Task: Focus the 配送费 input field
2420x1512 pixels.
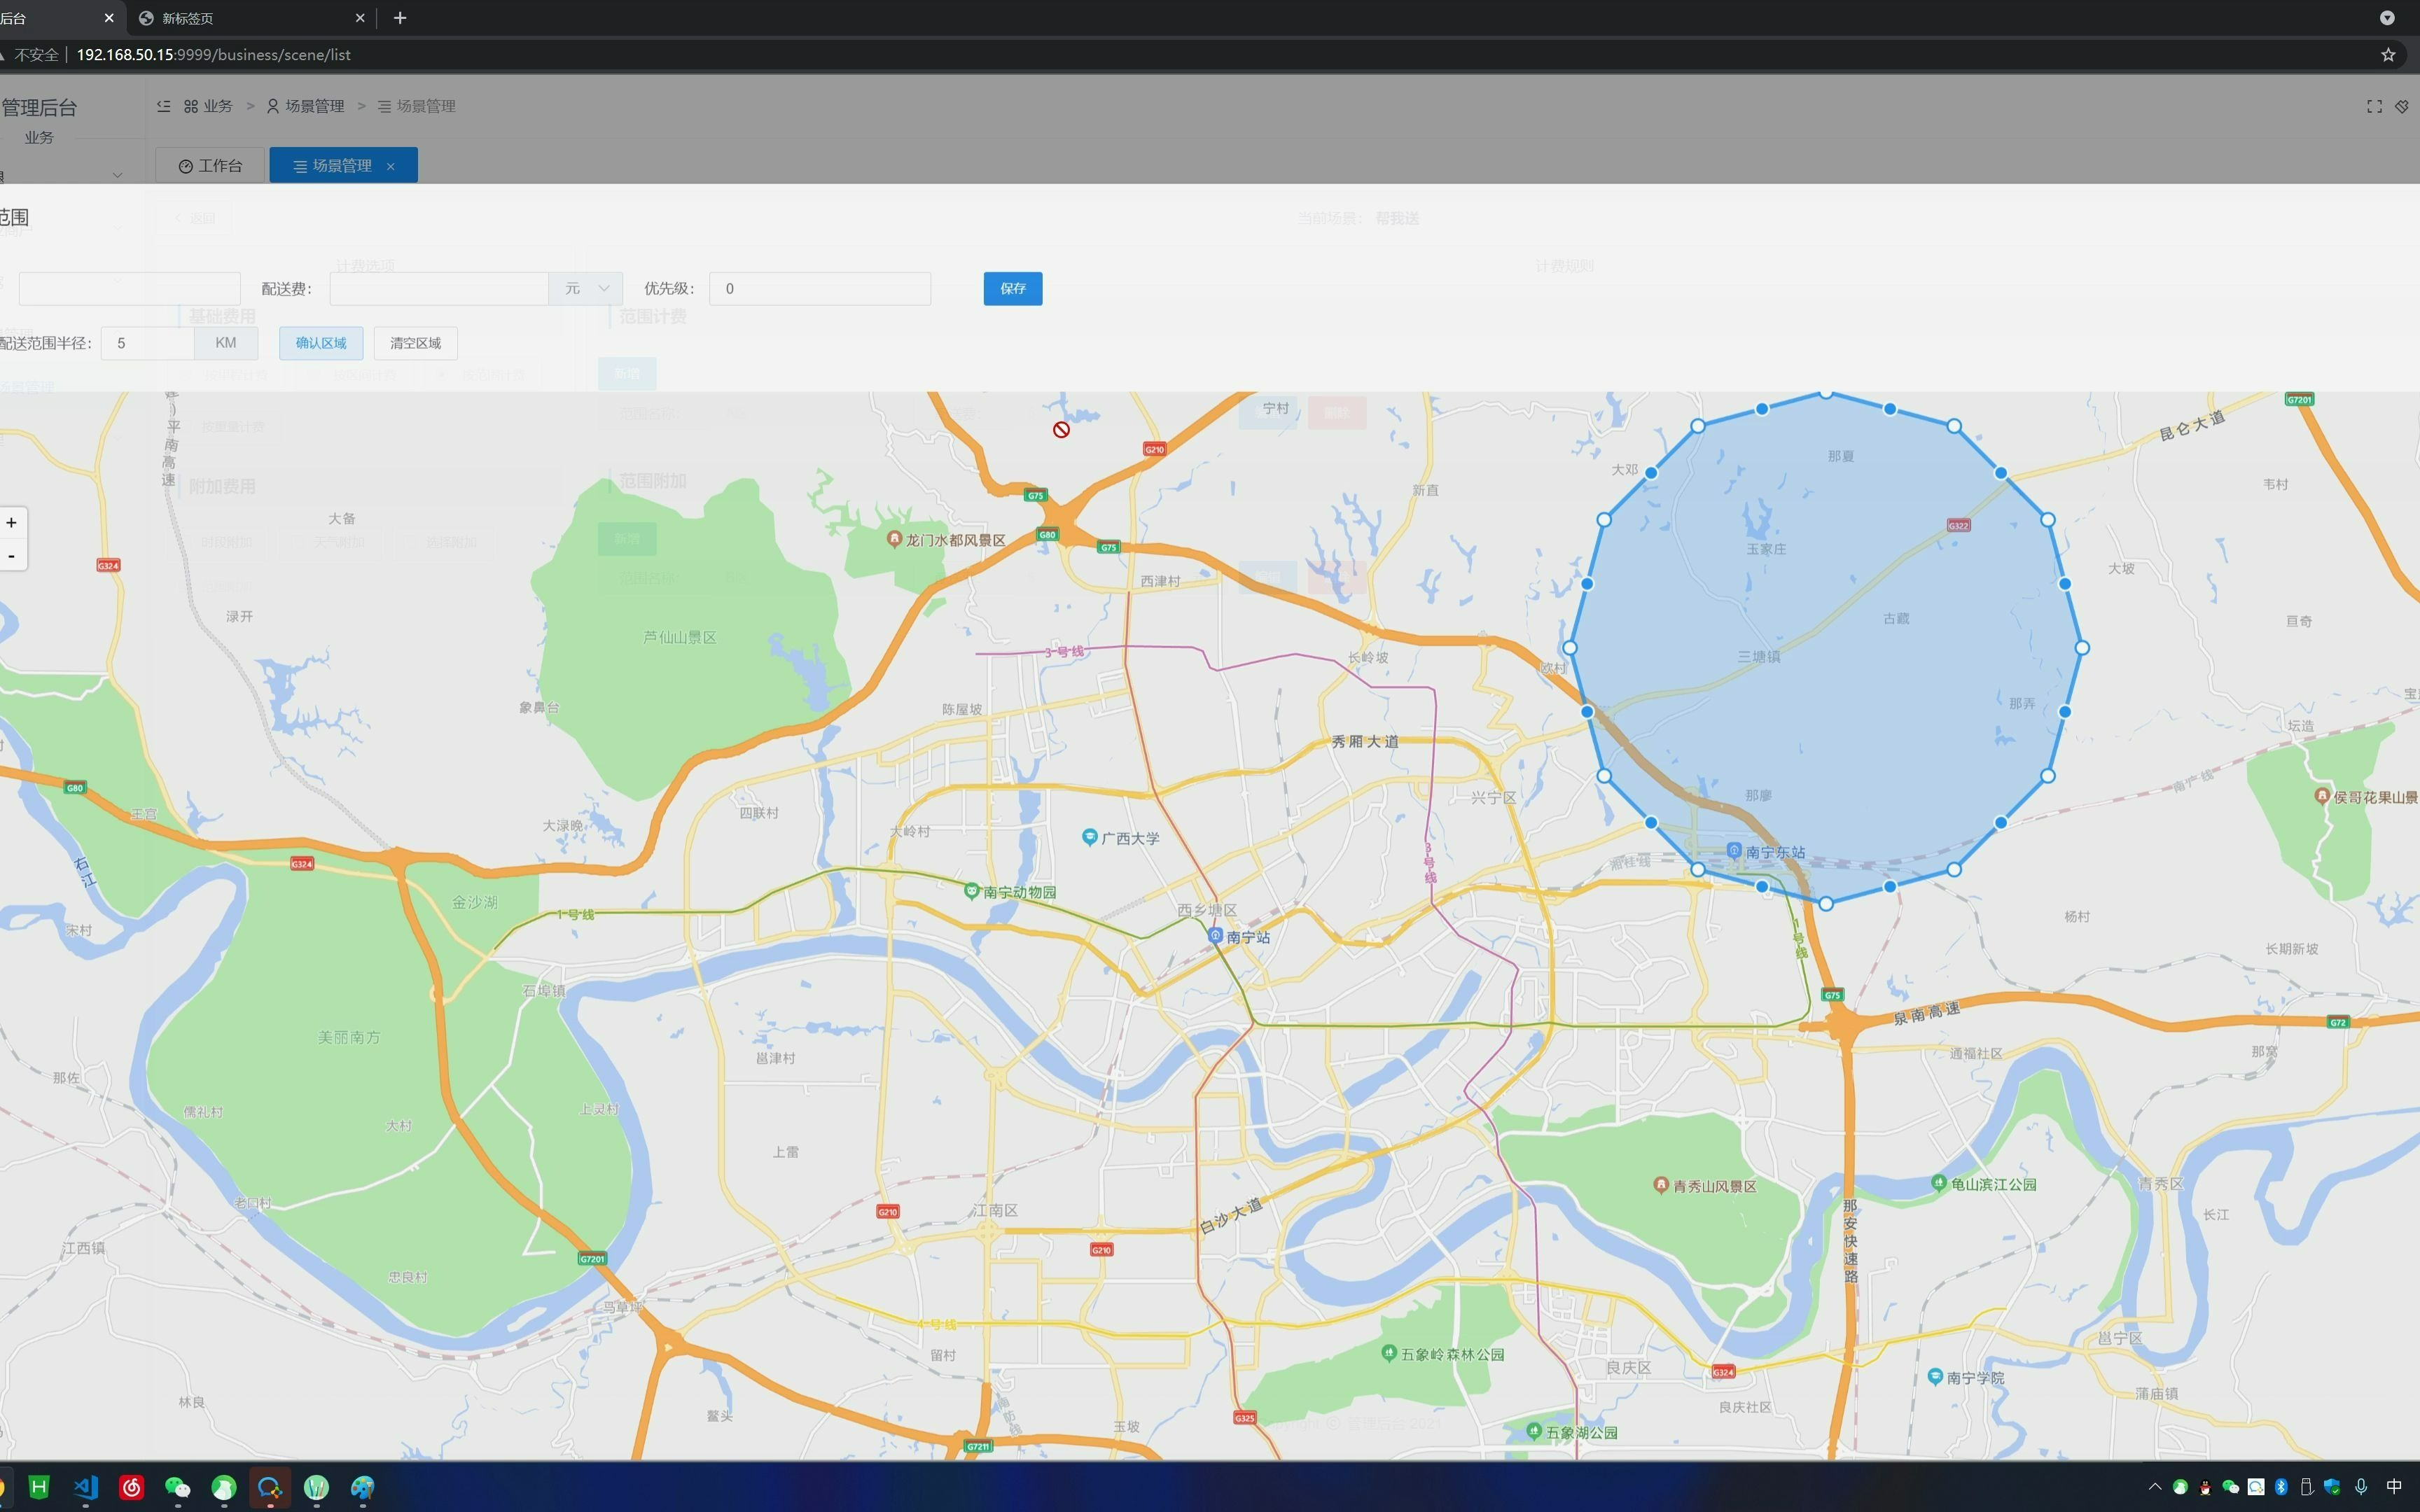Action: (x=438, y=288)
